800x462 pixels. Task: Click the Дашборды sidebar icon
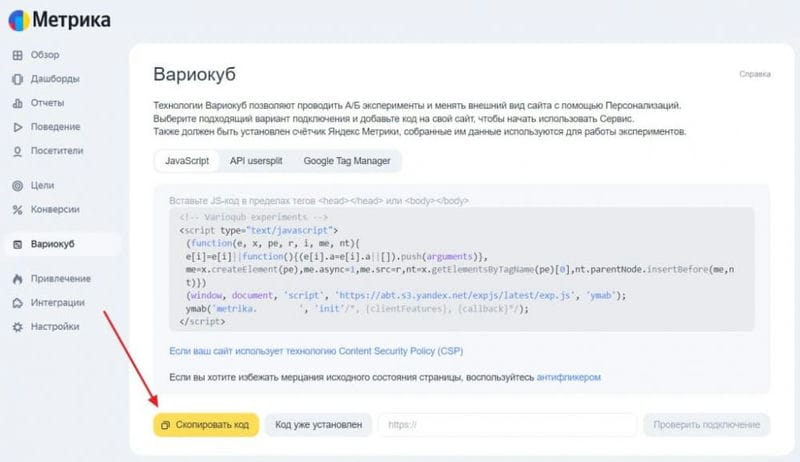coord(17,79)
